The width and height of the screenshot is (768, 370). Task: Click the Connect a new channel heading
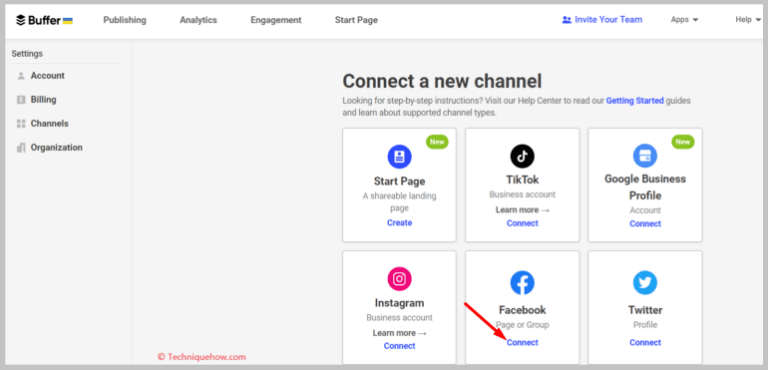[442, 81]
